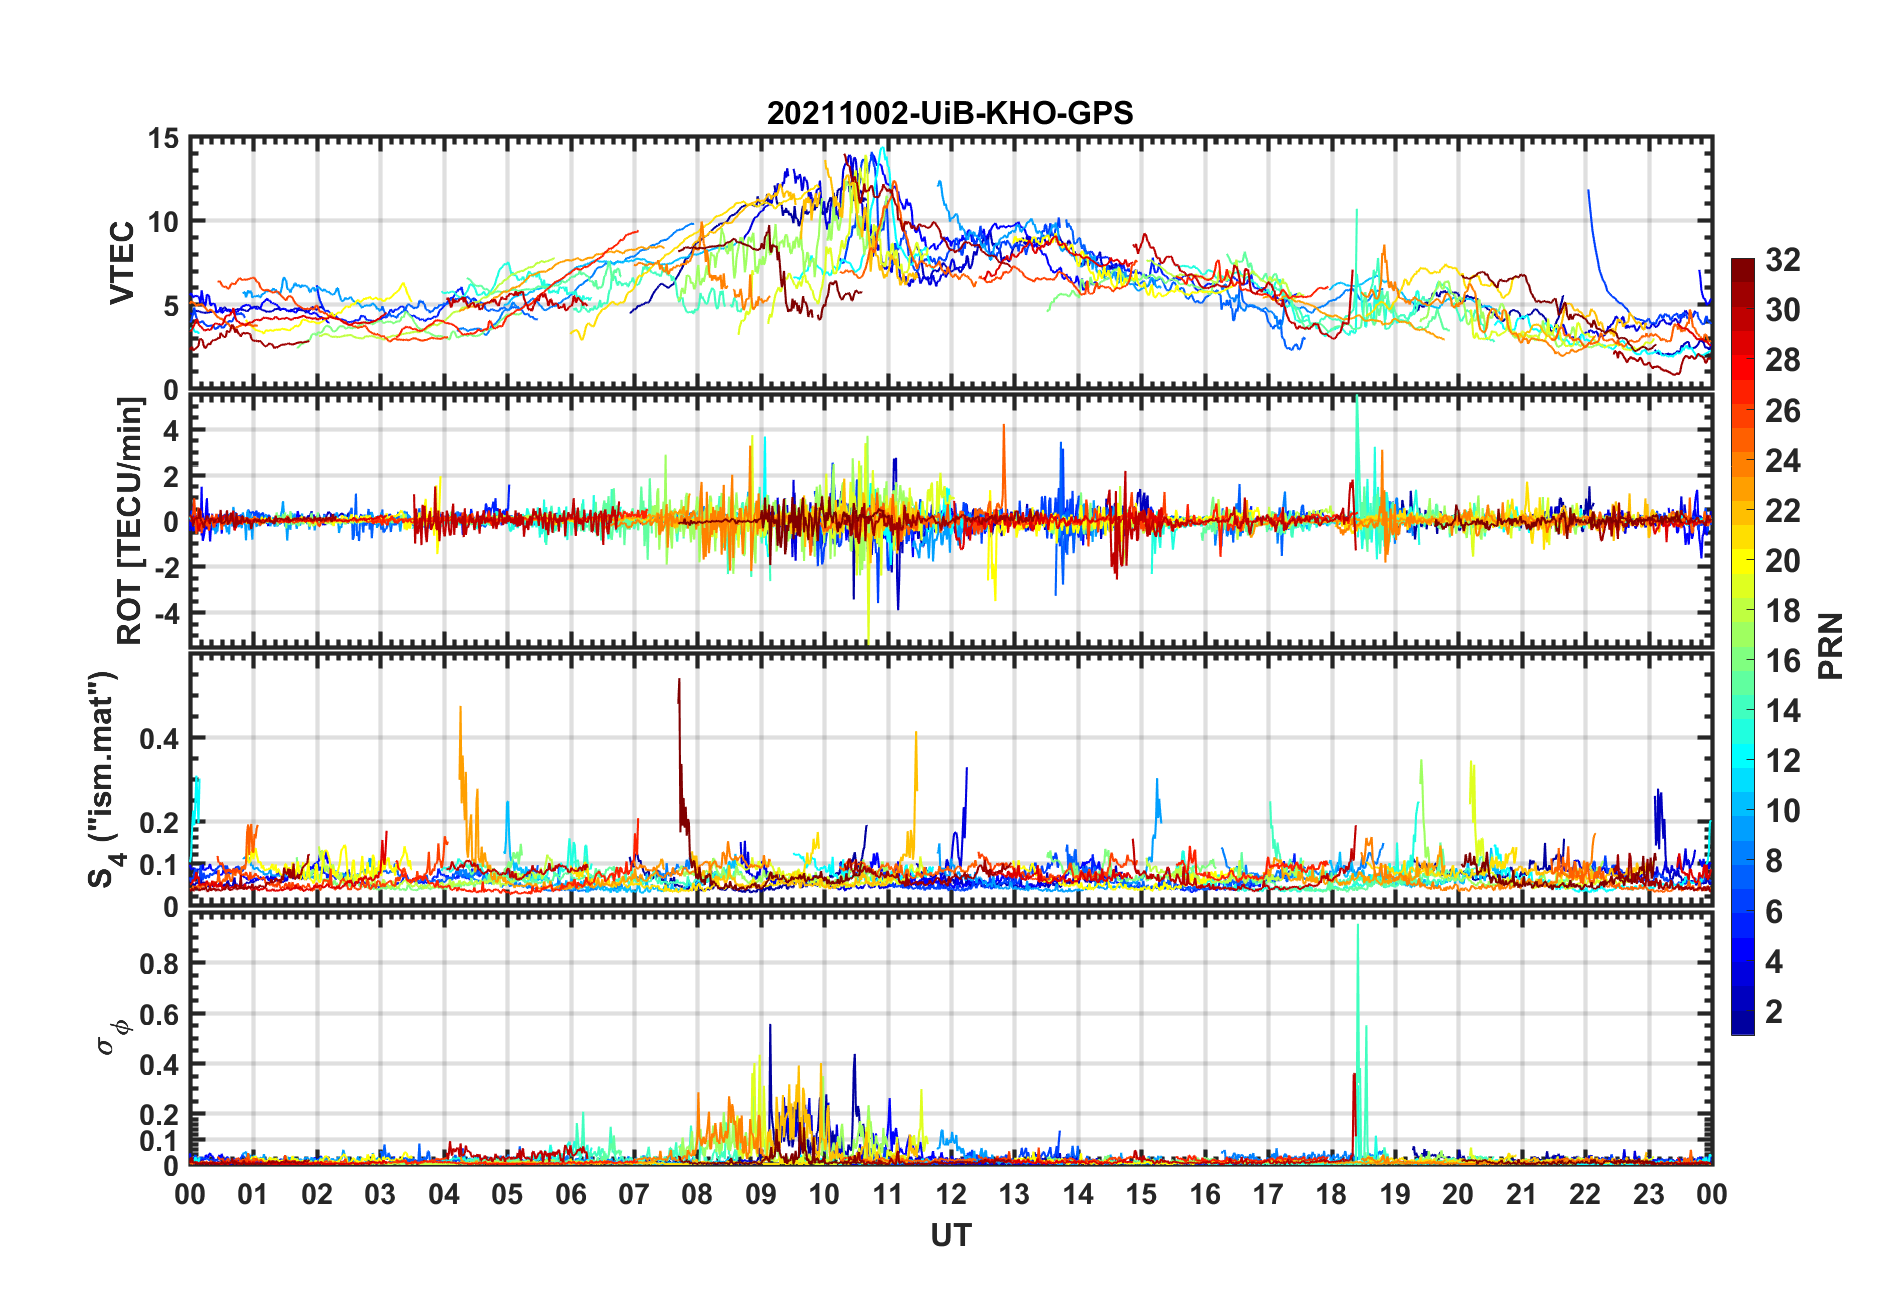Click colorbar tick label 14

click(1783, 711)
